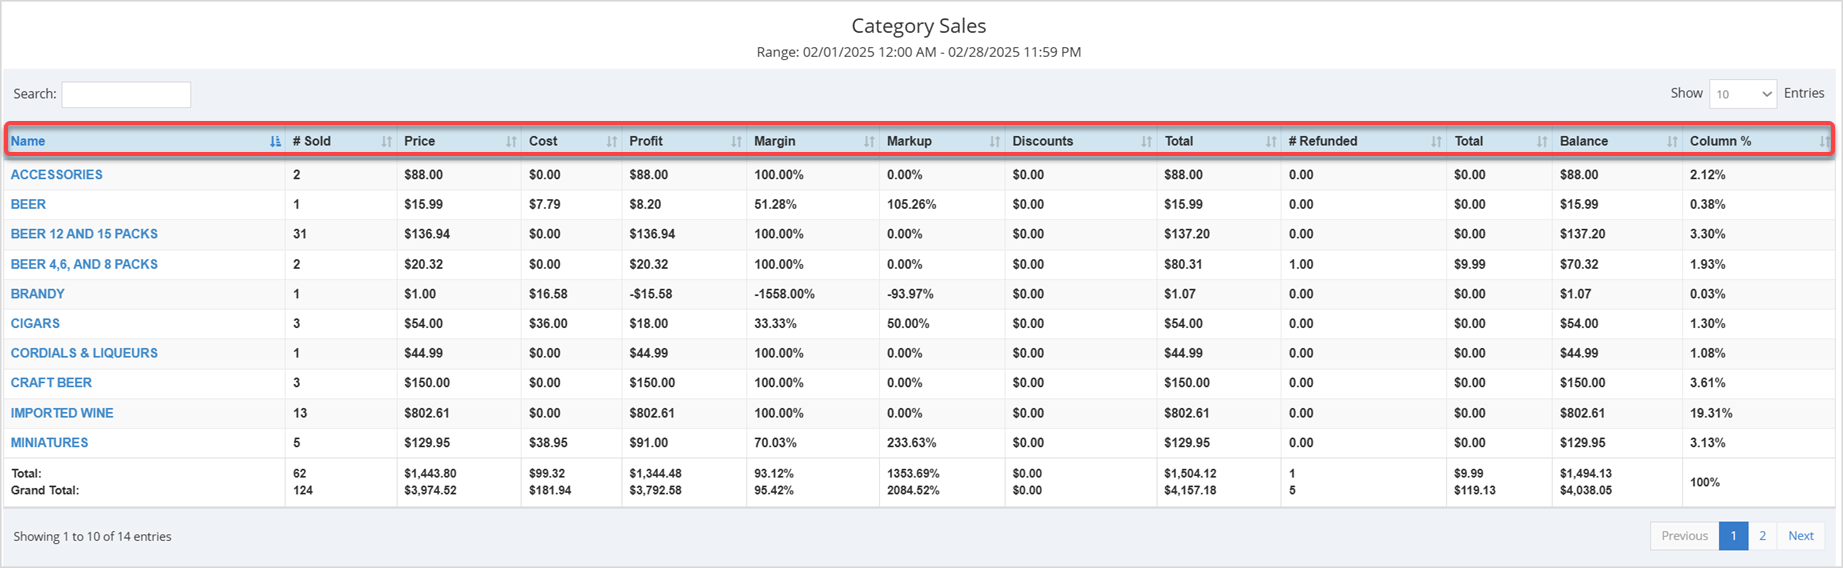Select Grand Total price $3,974.52
This screenshot has width=1843, height=568.
pos(430,490)
